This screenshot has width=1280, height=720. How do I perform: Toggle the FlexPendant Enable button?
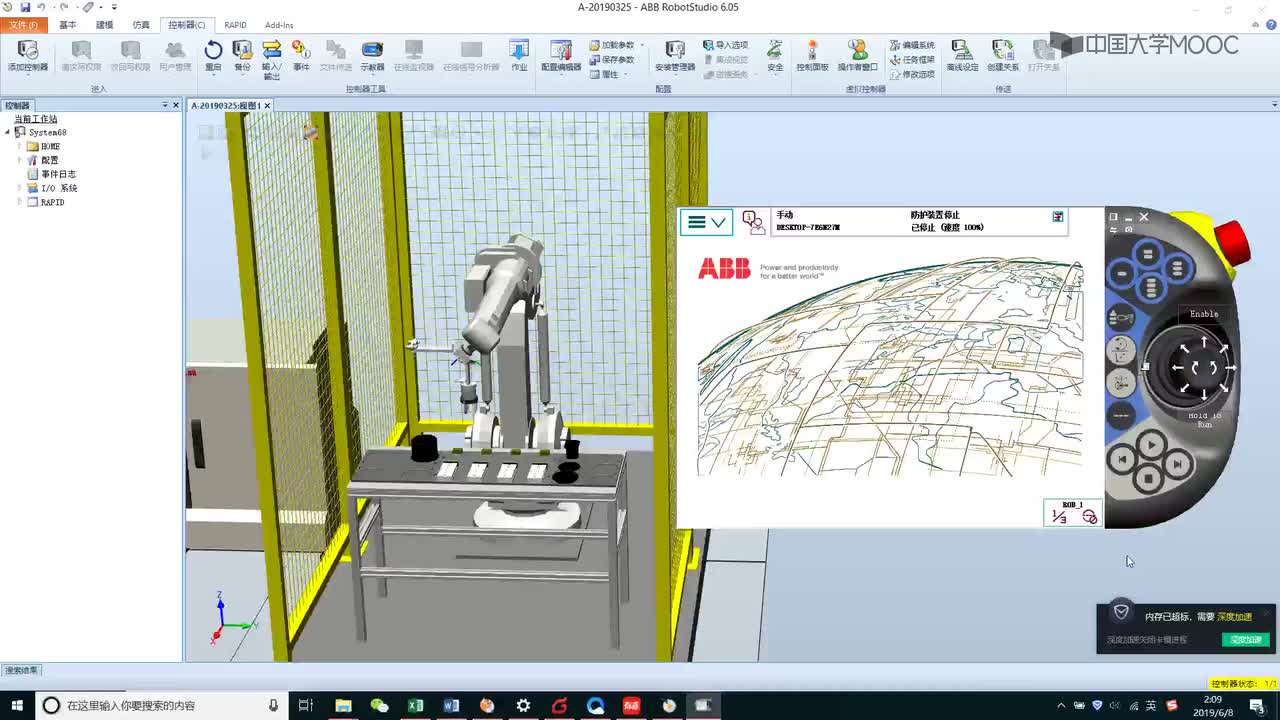(x=1204, y=314)
